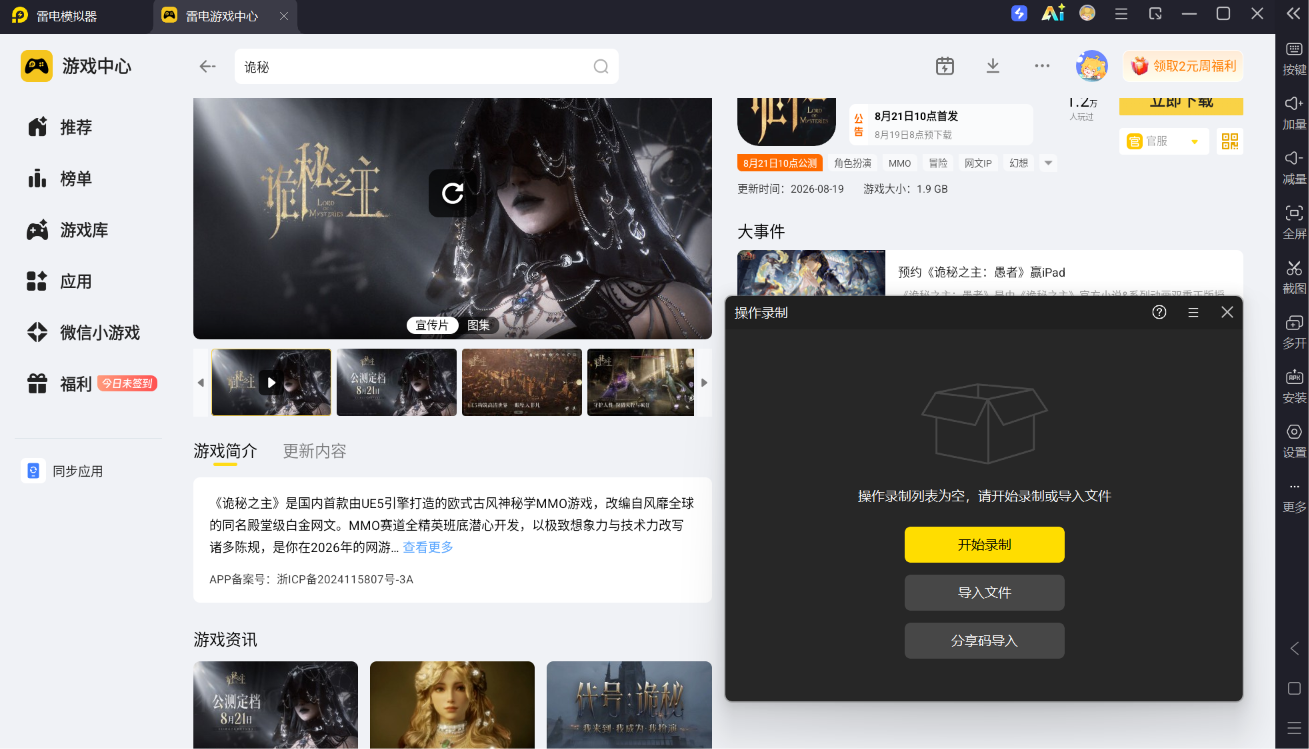Click the Game Center profile avatar
The height and width of the screenshot is (749, 1309).
click(1091, 66)
